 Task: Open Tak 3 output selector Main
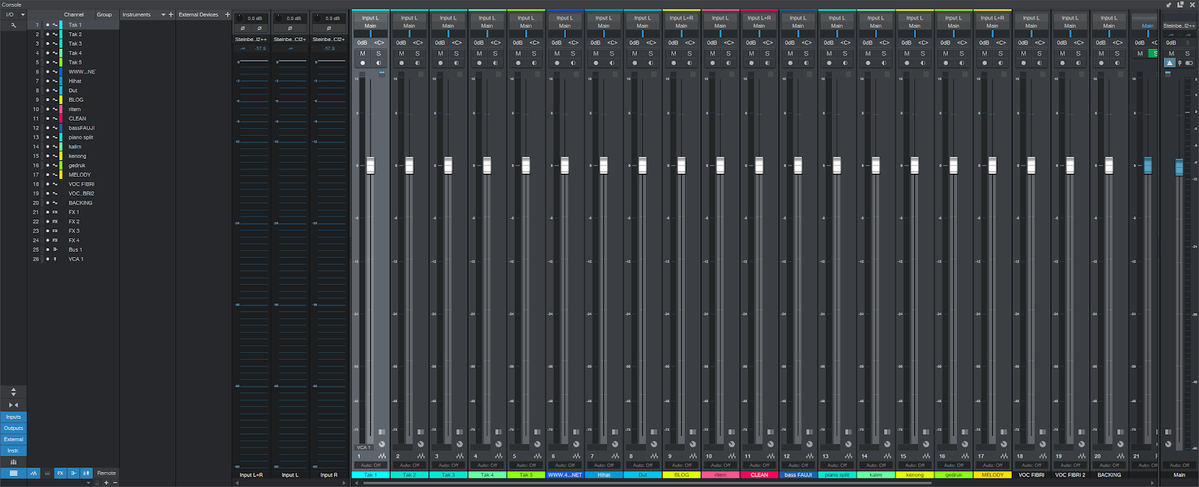448,26
